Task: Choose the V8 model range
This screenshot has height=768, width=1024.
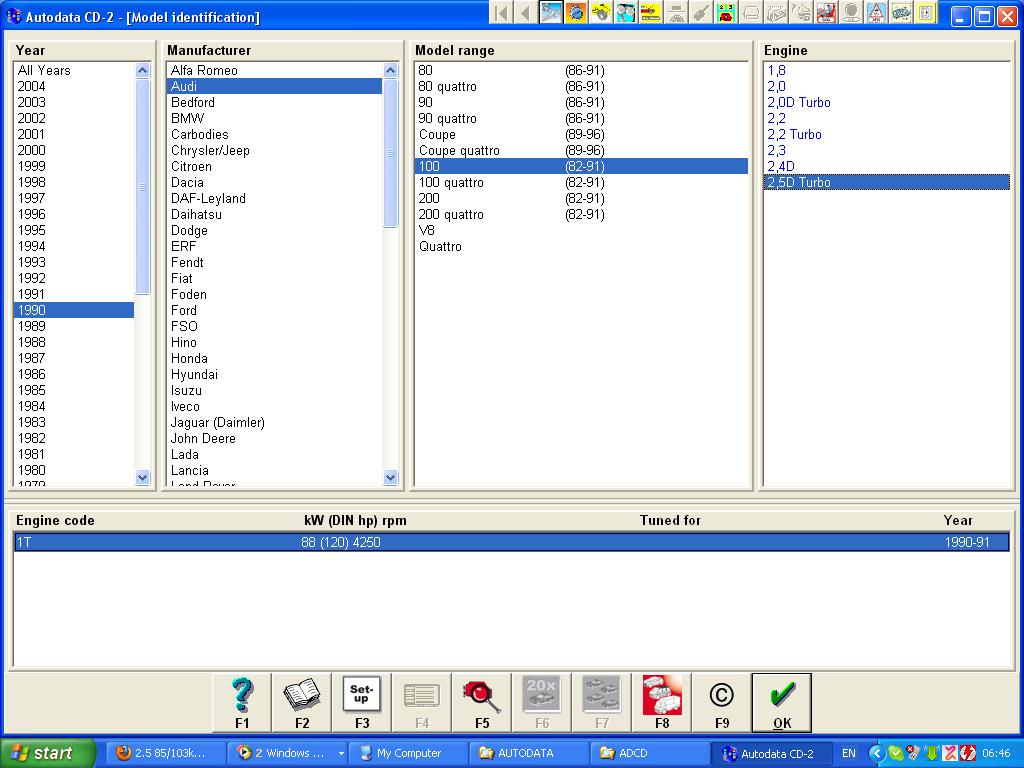Action: click(582, 231)
